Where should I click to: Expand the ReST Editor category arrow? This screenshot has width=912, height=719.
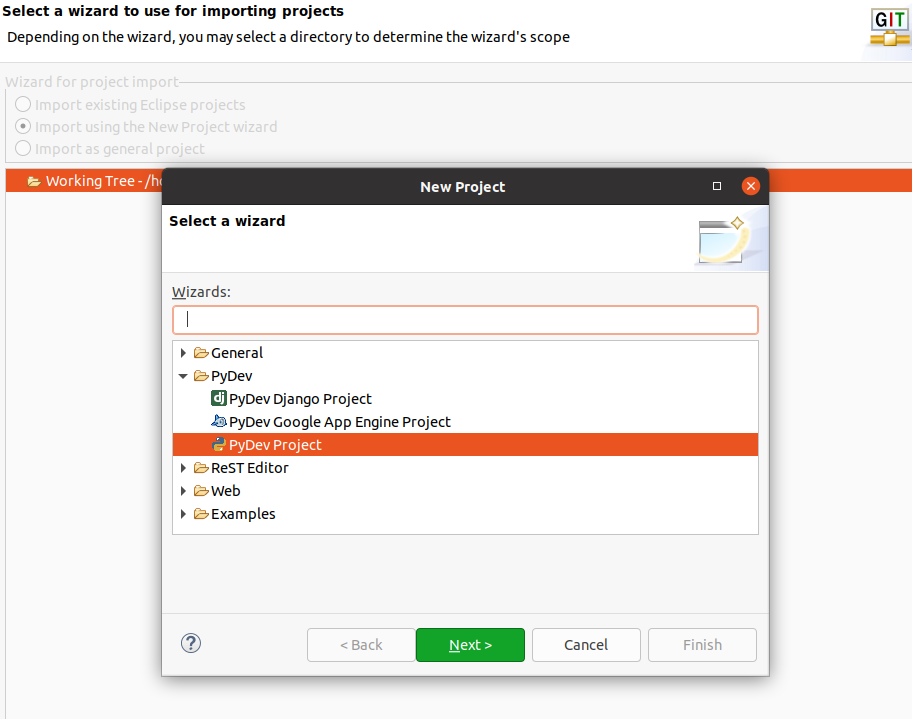tap(183, 468)
